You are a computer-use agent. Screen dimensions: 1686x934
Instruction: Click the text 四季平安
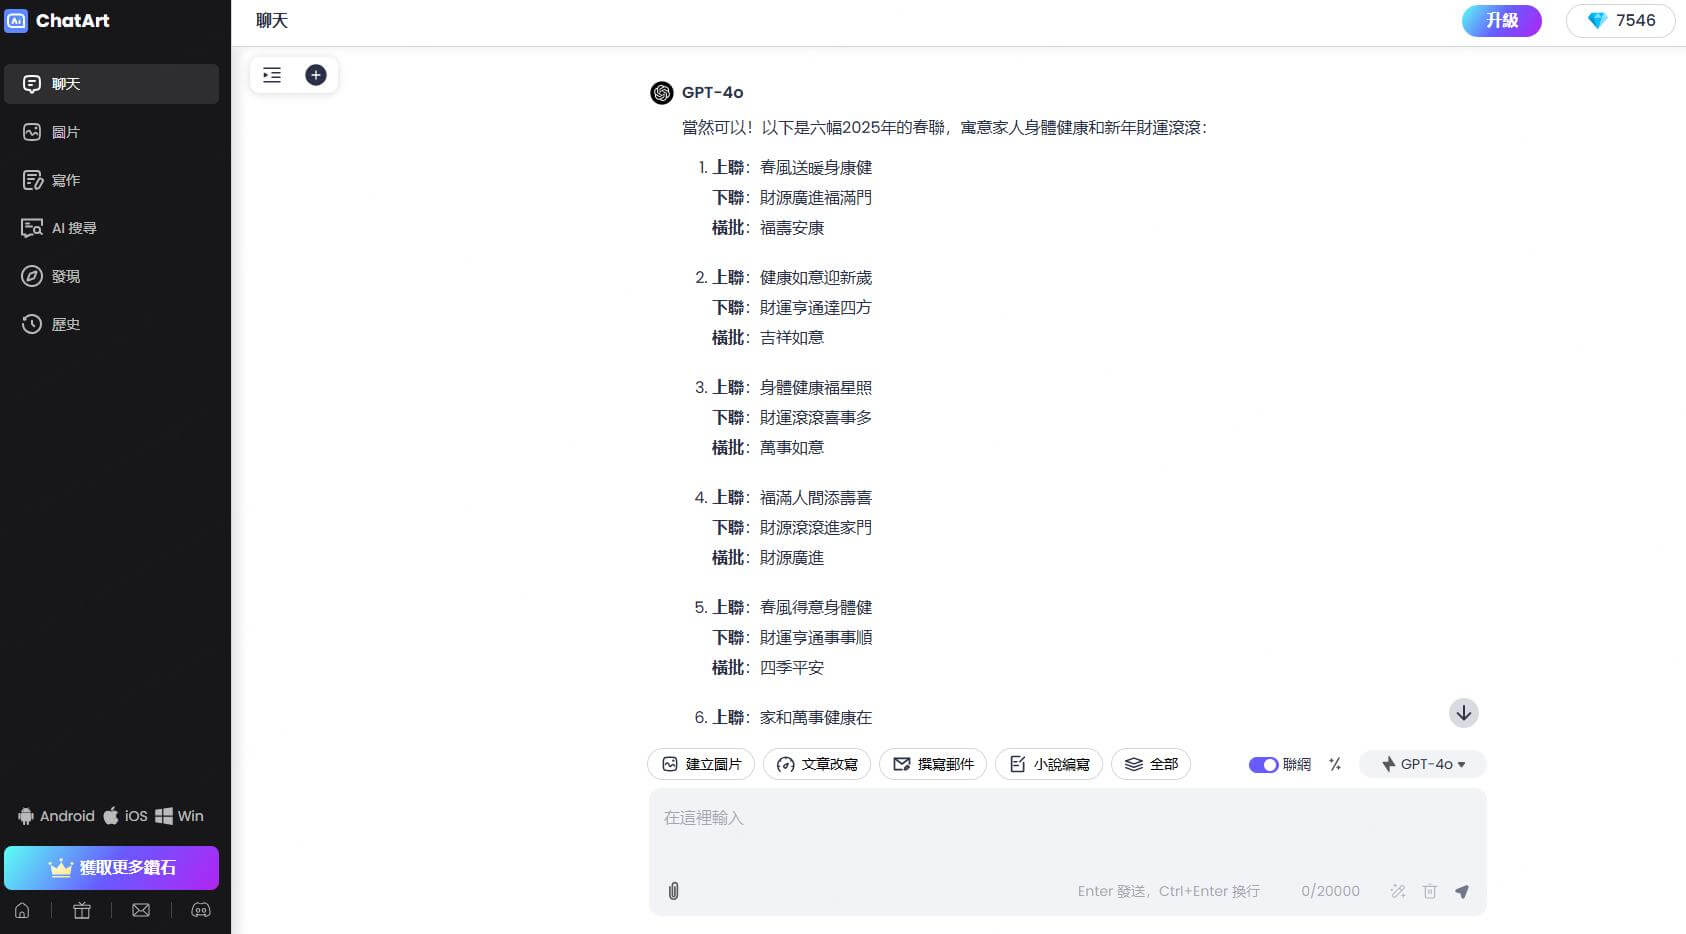pos(792,668)
